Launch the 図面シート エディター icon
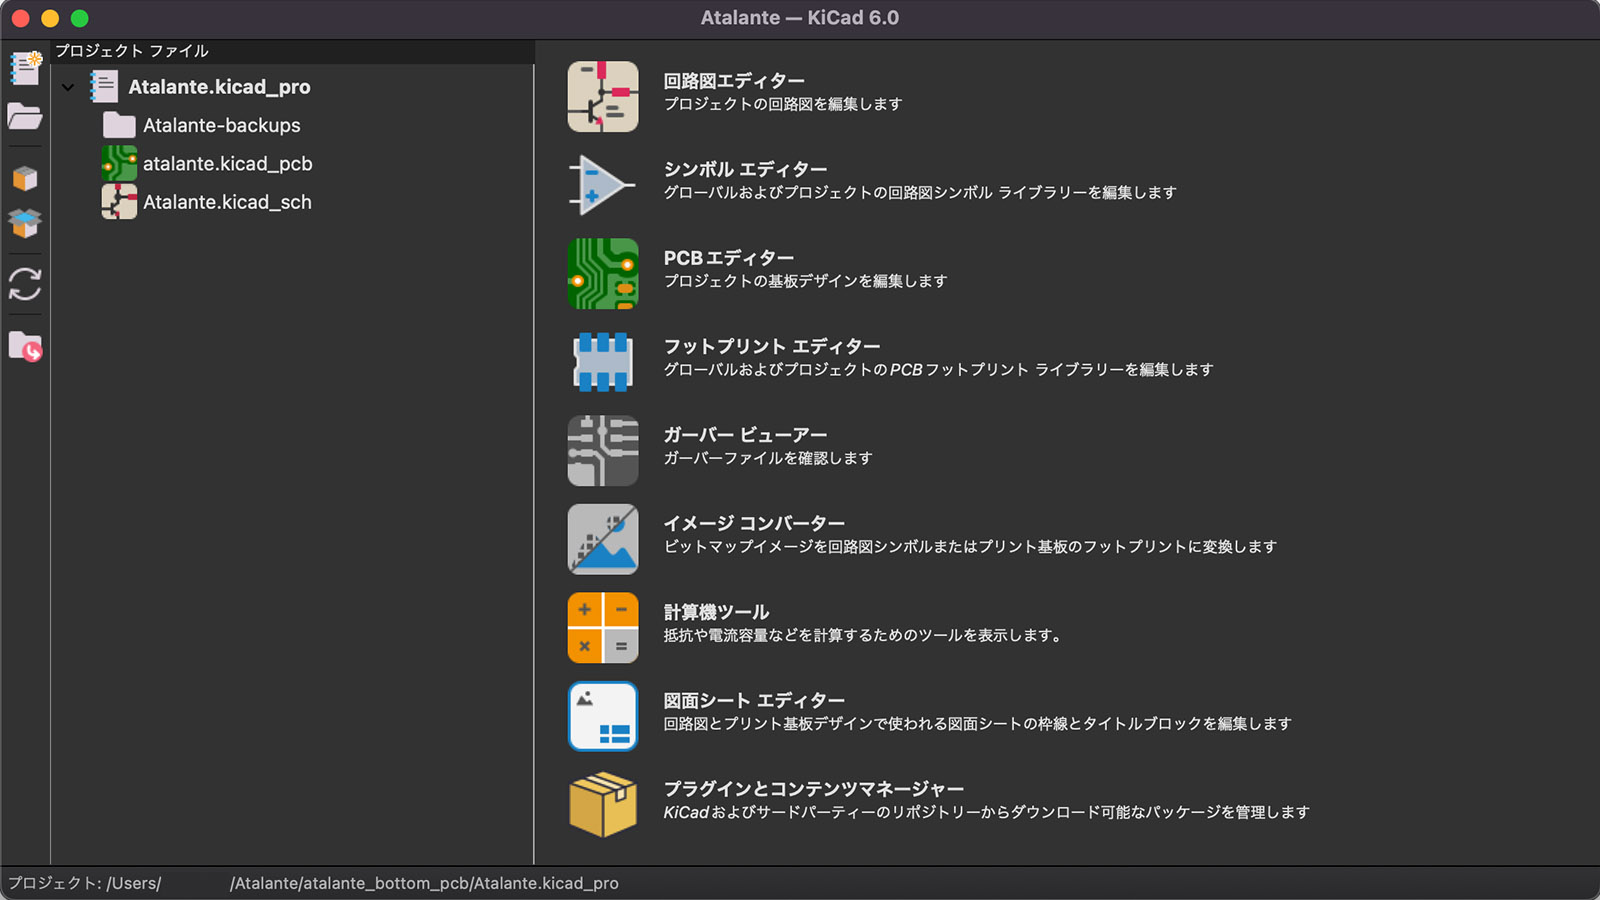Viewport: 1600px width, 900px height. coord(603,716)
